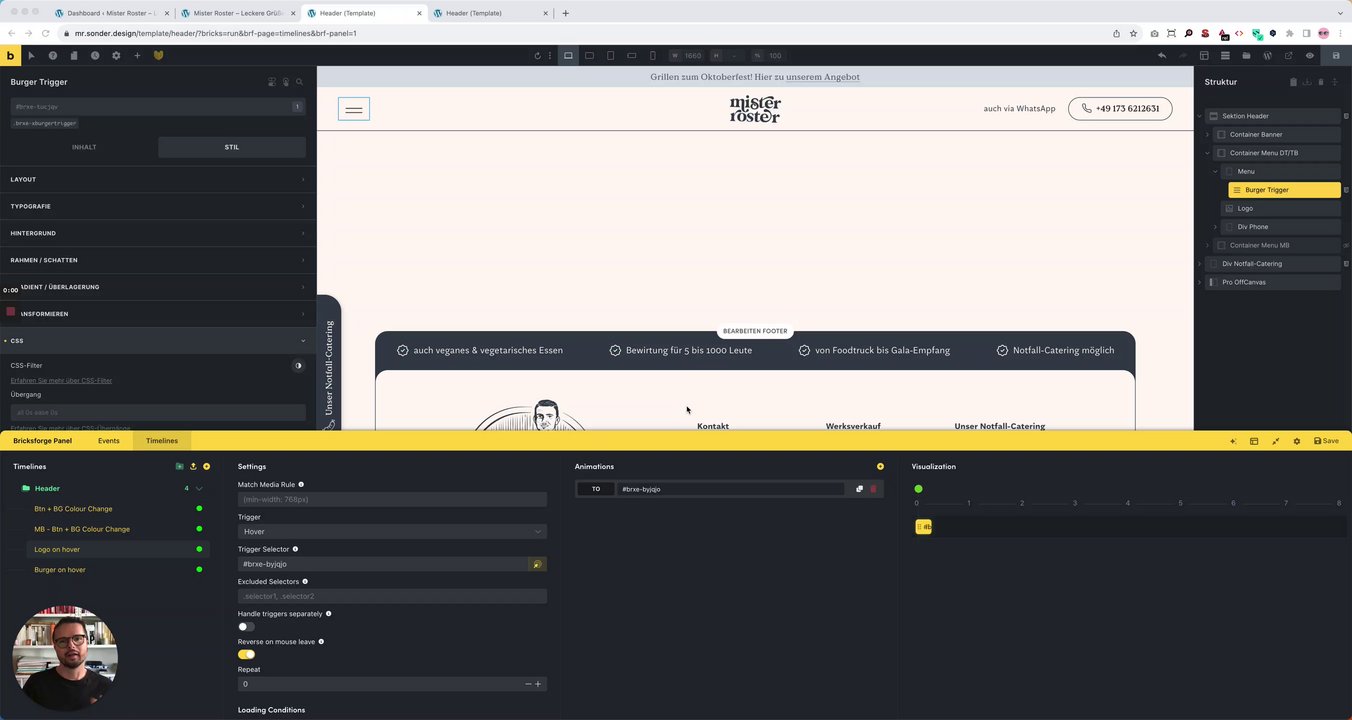
Task: Click the Excluded Selectors input field
Action: pyautogui.click(x=392, y=596)
